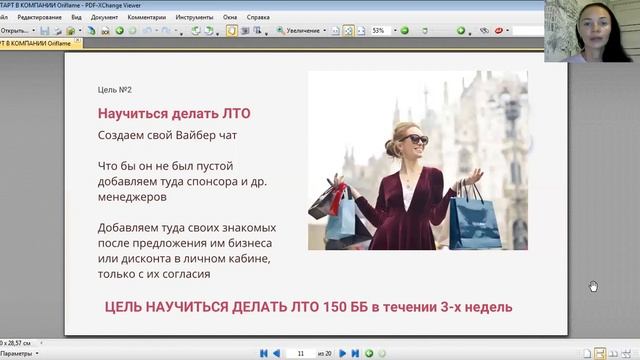Rotate page clockwise icon
This screenshot has height=360, width=640.
click(209, 31)
